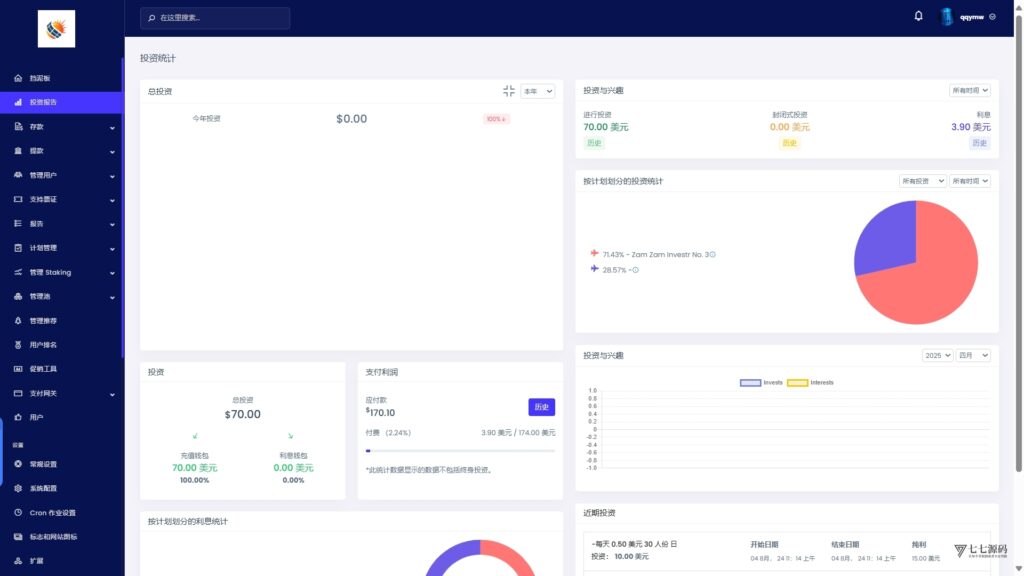This screenshot has height=576, width=1024.
Task: Open the 管理用户 users icon
Action: 18,175
